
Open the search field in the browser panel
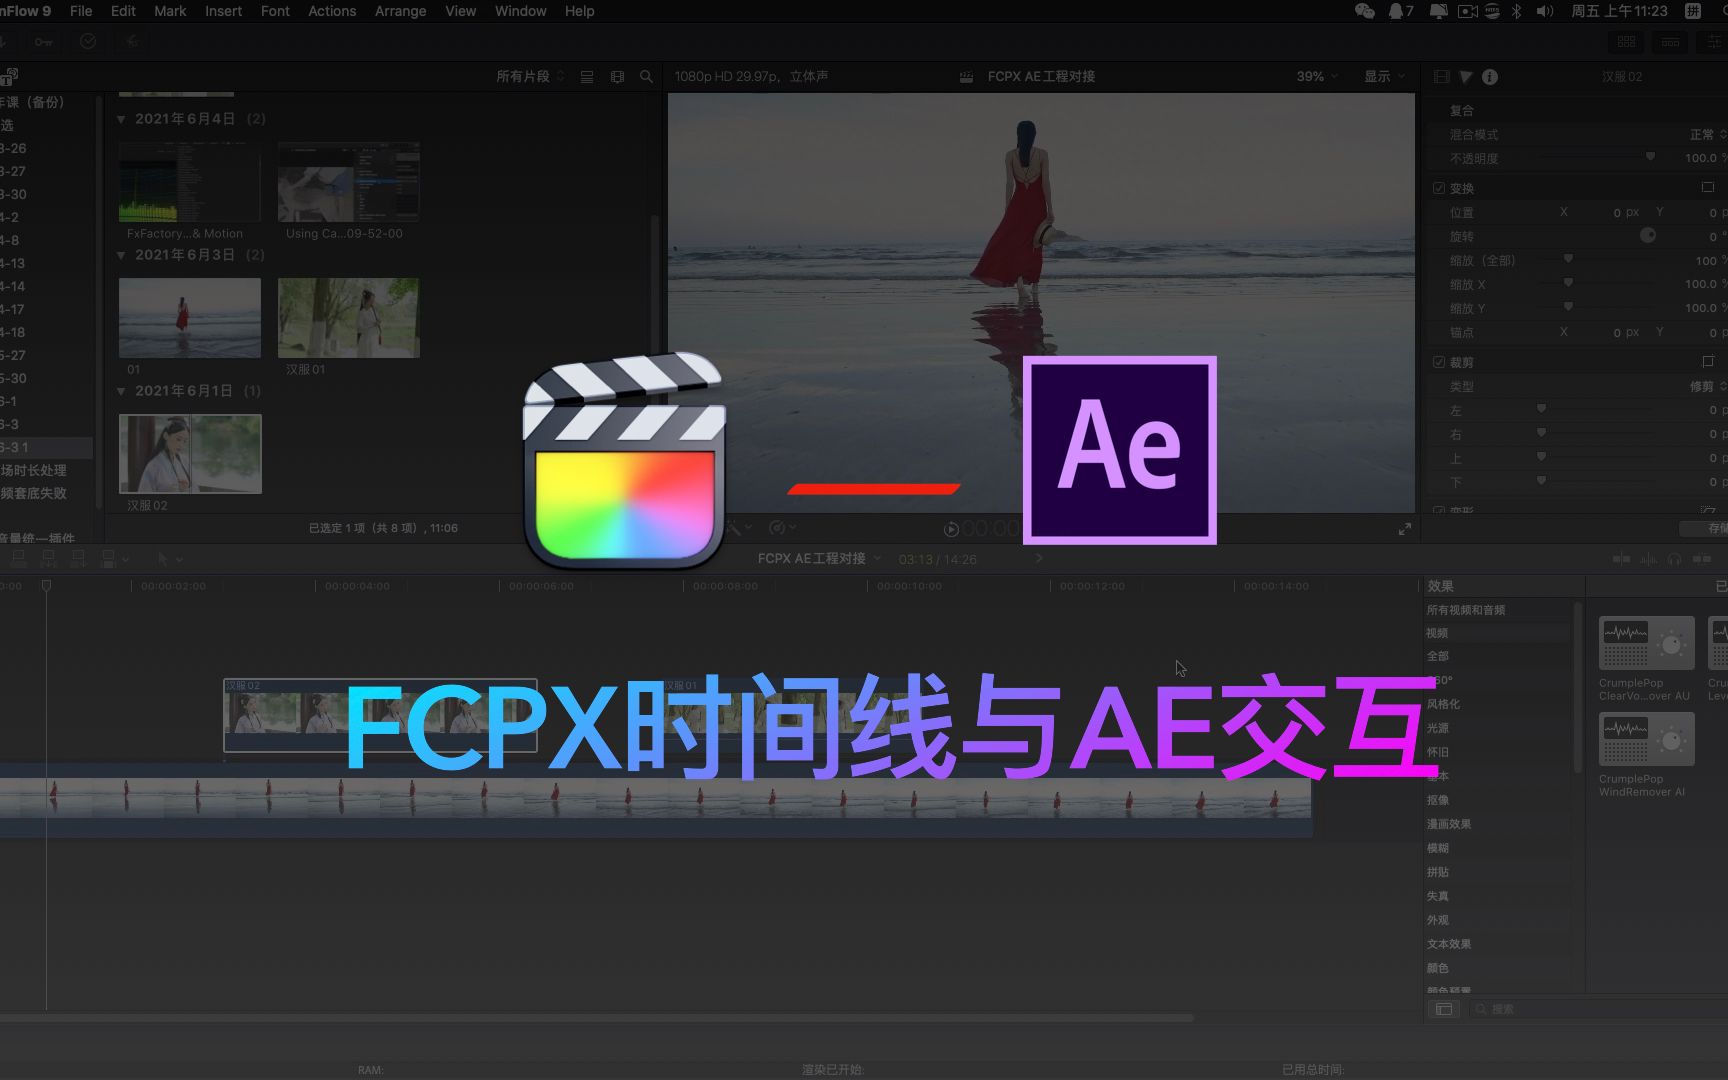646,76
